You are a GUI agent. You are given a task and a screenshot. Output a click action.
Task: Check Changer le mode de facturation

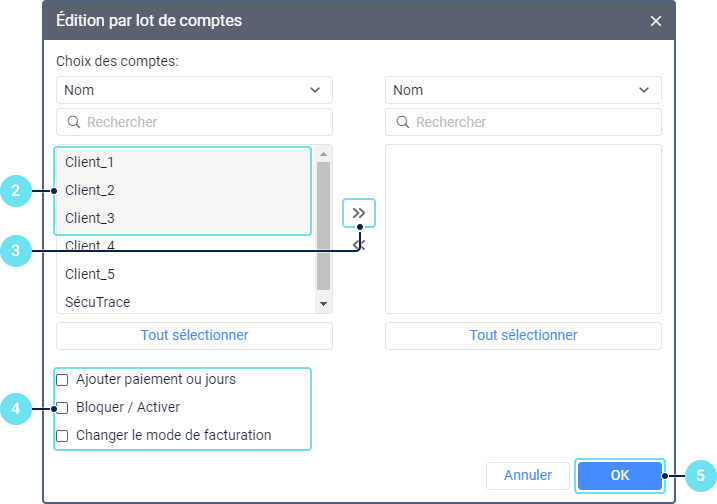pyautogui.click(x=62, y=436)
